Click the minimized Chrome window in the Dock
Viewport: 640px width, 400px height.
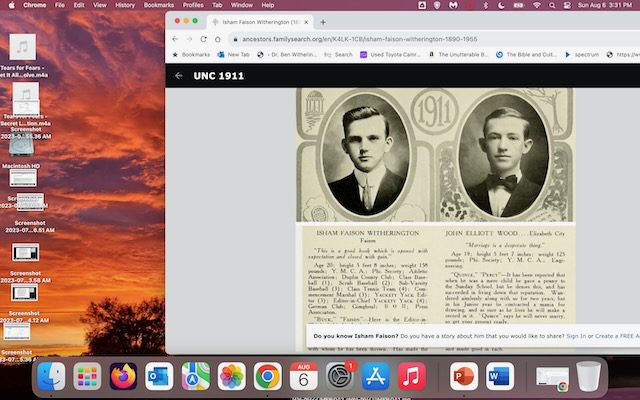coord(552,378)
